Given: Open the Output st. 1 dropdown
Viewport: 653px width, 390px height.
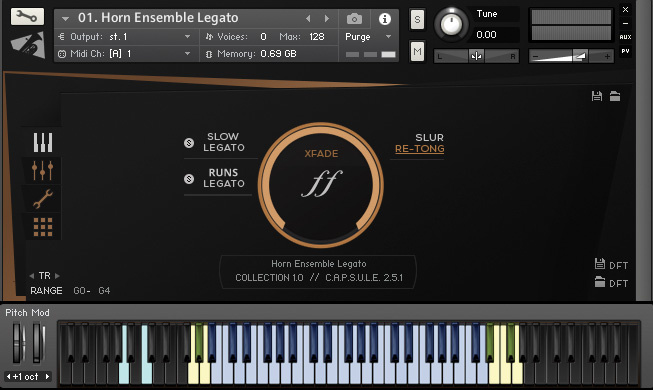Looking at the screenshot, I should pyautogui.click(x=187, y=37).
